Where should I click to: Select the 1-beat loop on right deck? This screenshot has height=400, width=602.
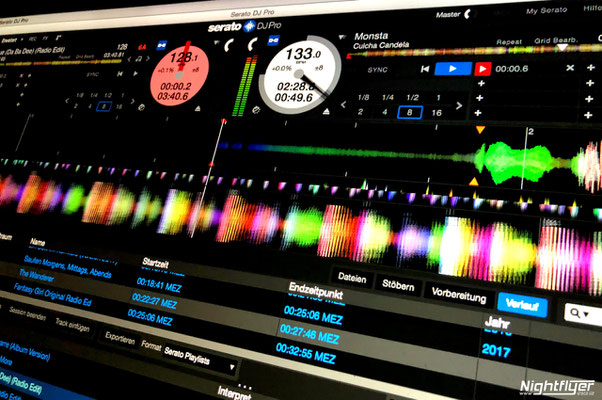pos(438,98)
